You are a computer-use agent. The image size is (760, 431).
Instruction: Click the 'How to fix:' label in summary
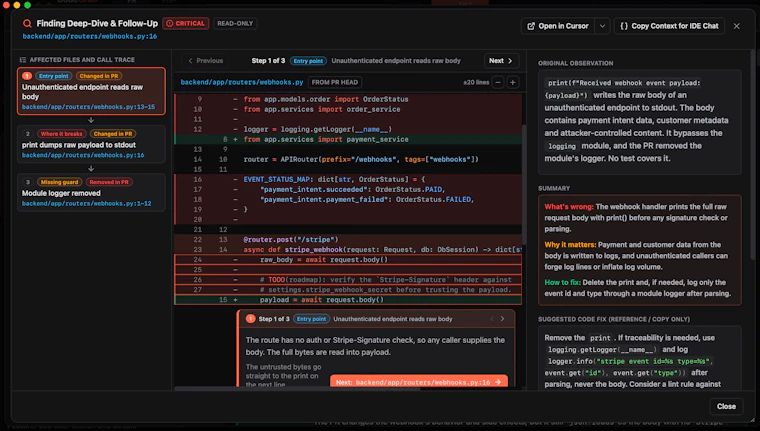pyautogui.click(x=562, y=282)
